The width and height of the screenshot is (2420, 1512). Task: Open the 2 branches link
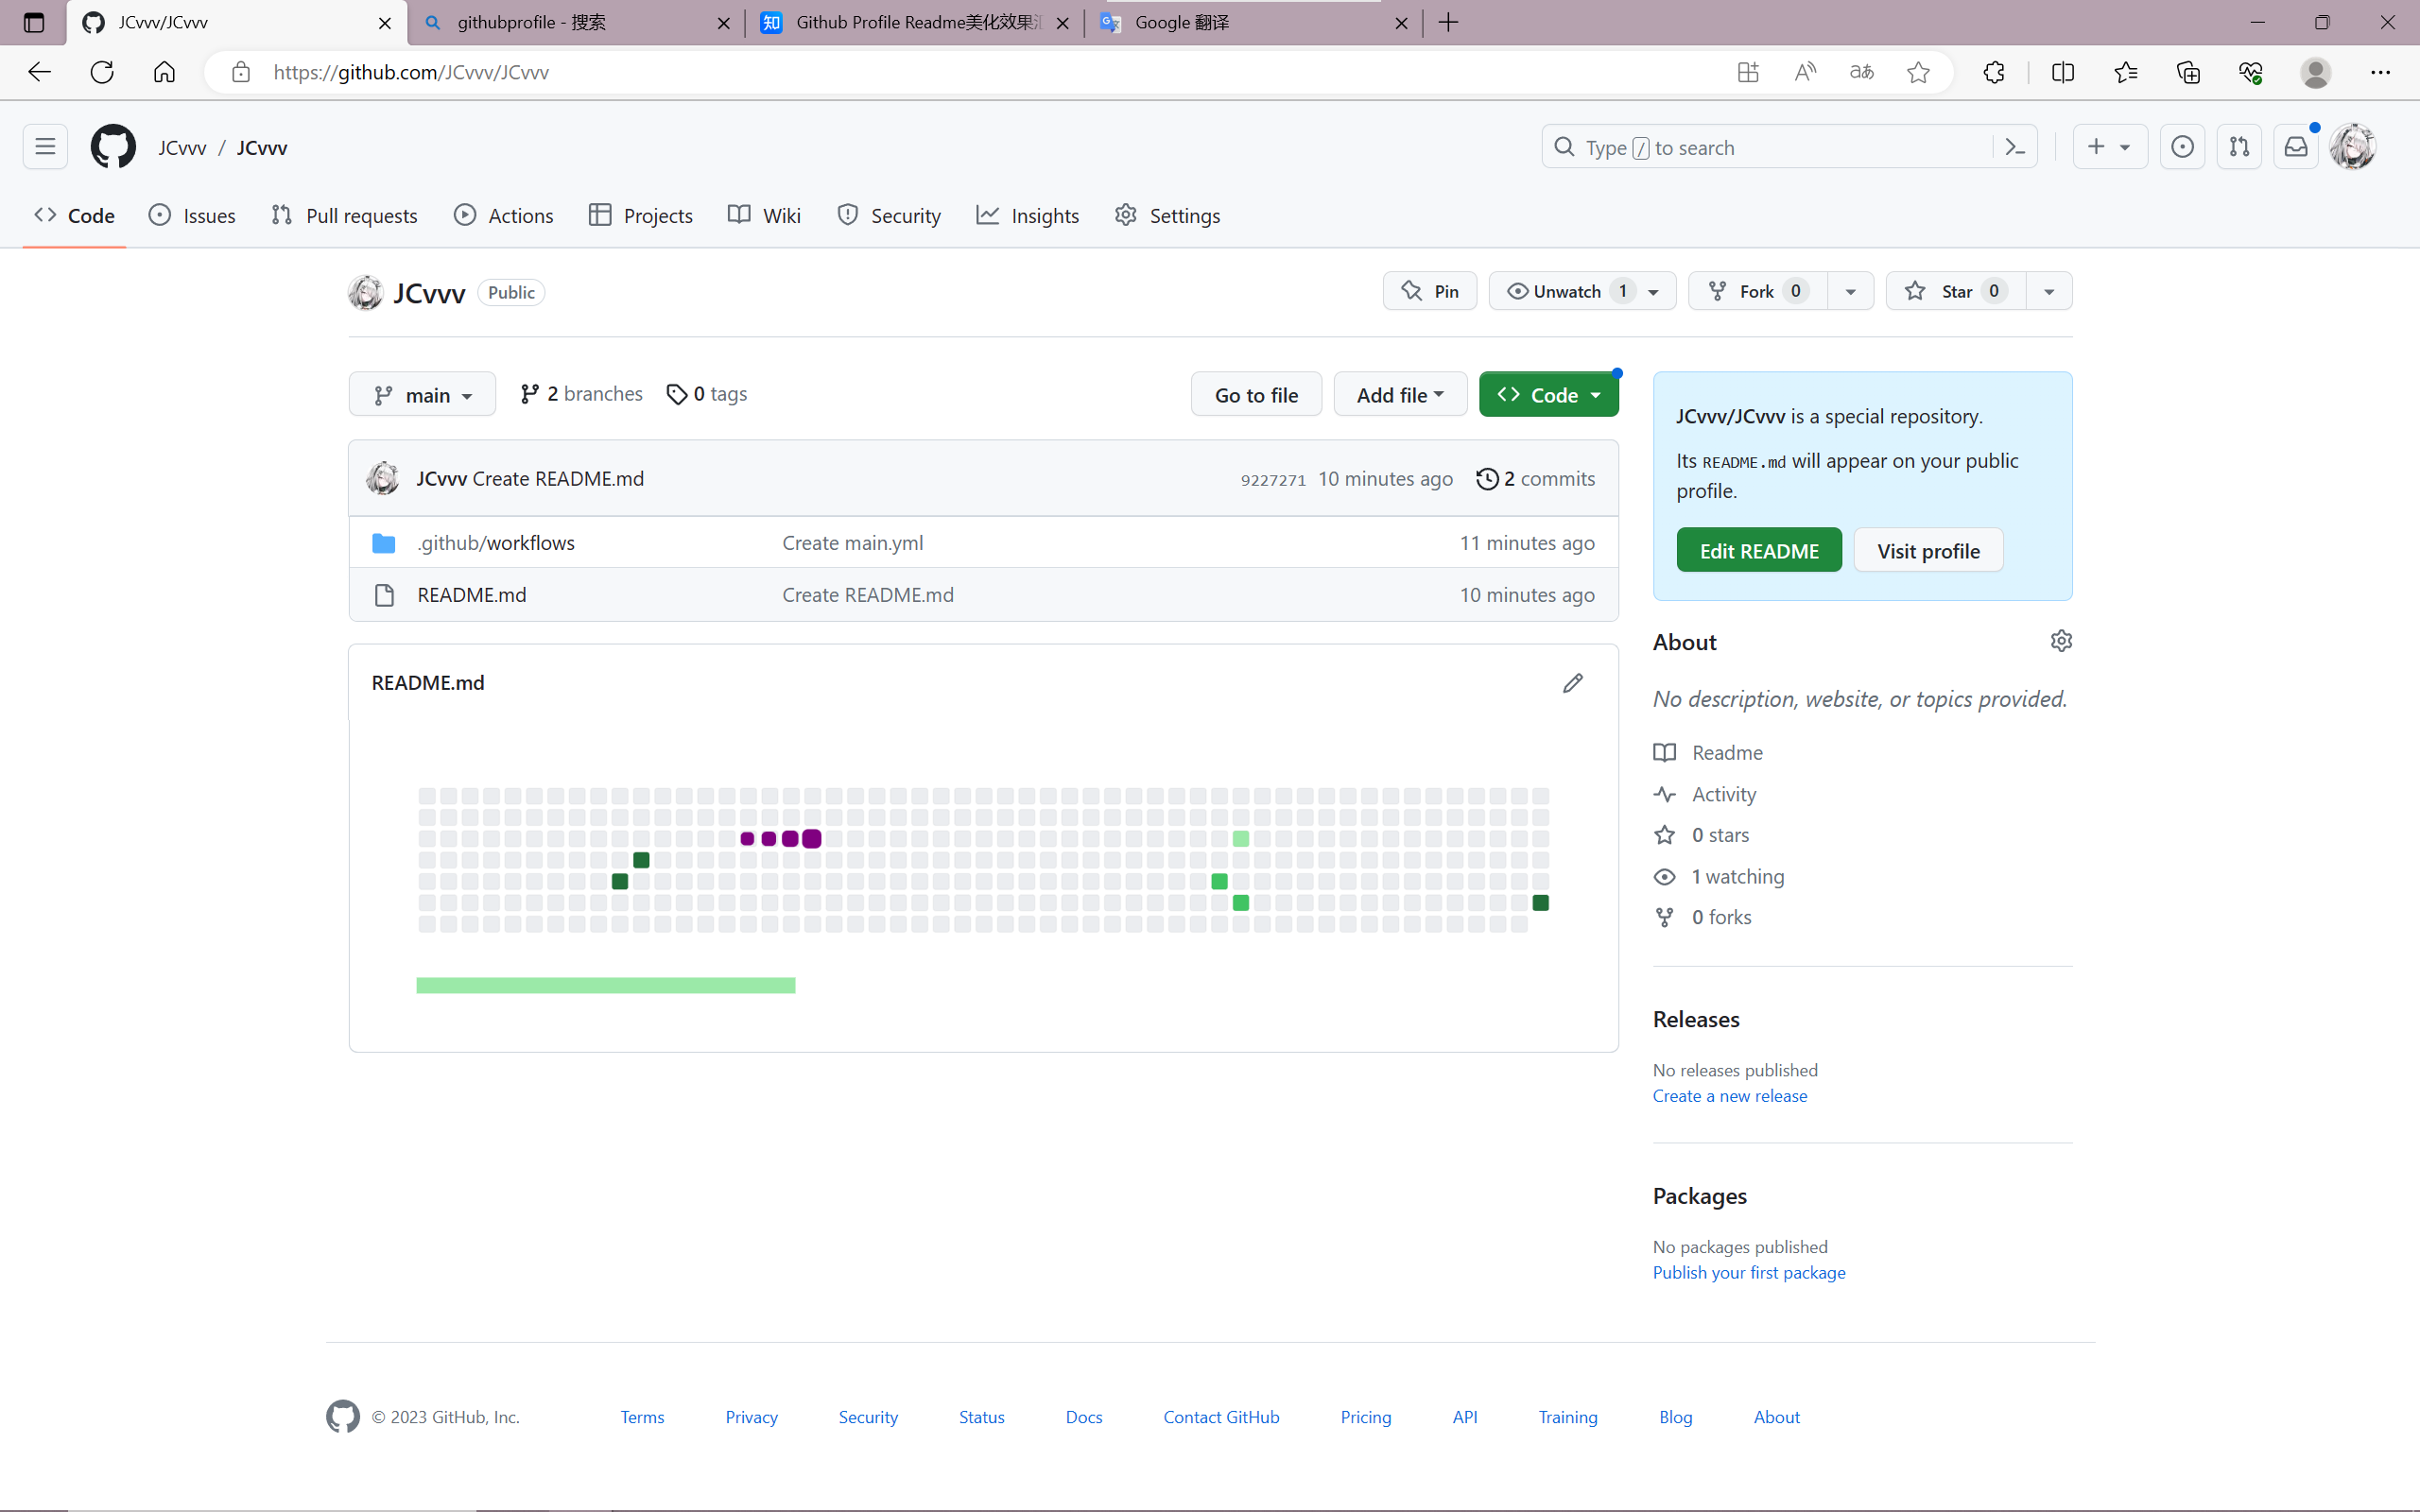582,394
